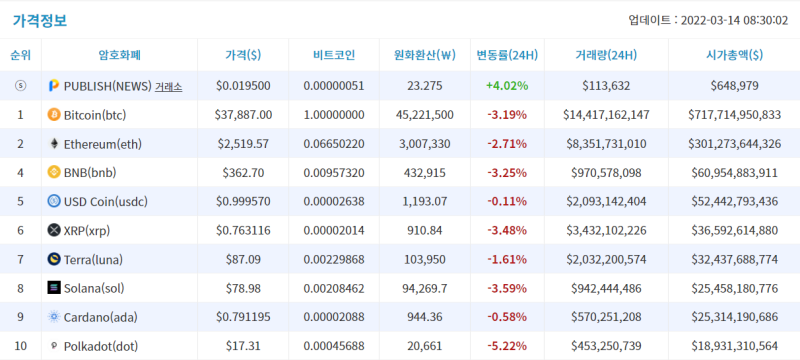Open the Bitcoin(btc) name link
The height and width of the screenshot is (360, 800).
tap(95, 115)
